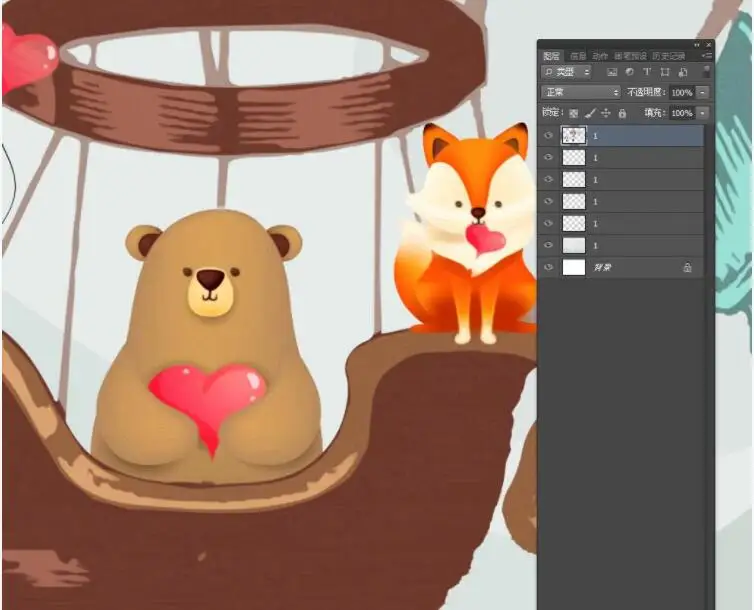Viewport: 754px width, 610px height.
Task: Switch to the 历史记录 tab
Action: coord(668,56)
